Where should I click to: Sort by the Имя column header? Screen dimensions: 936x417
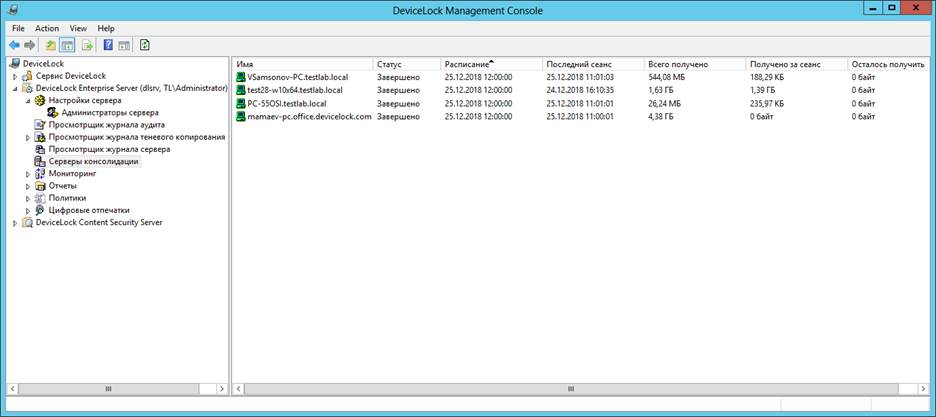click(x=303, y=64)
